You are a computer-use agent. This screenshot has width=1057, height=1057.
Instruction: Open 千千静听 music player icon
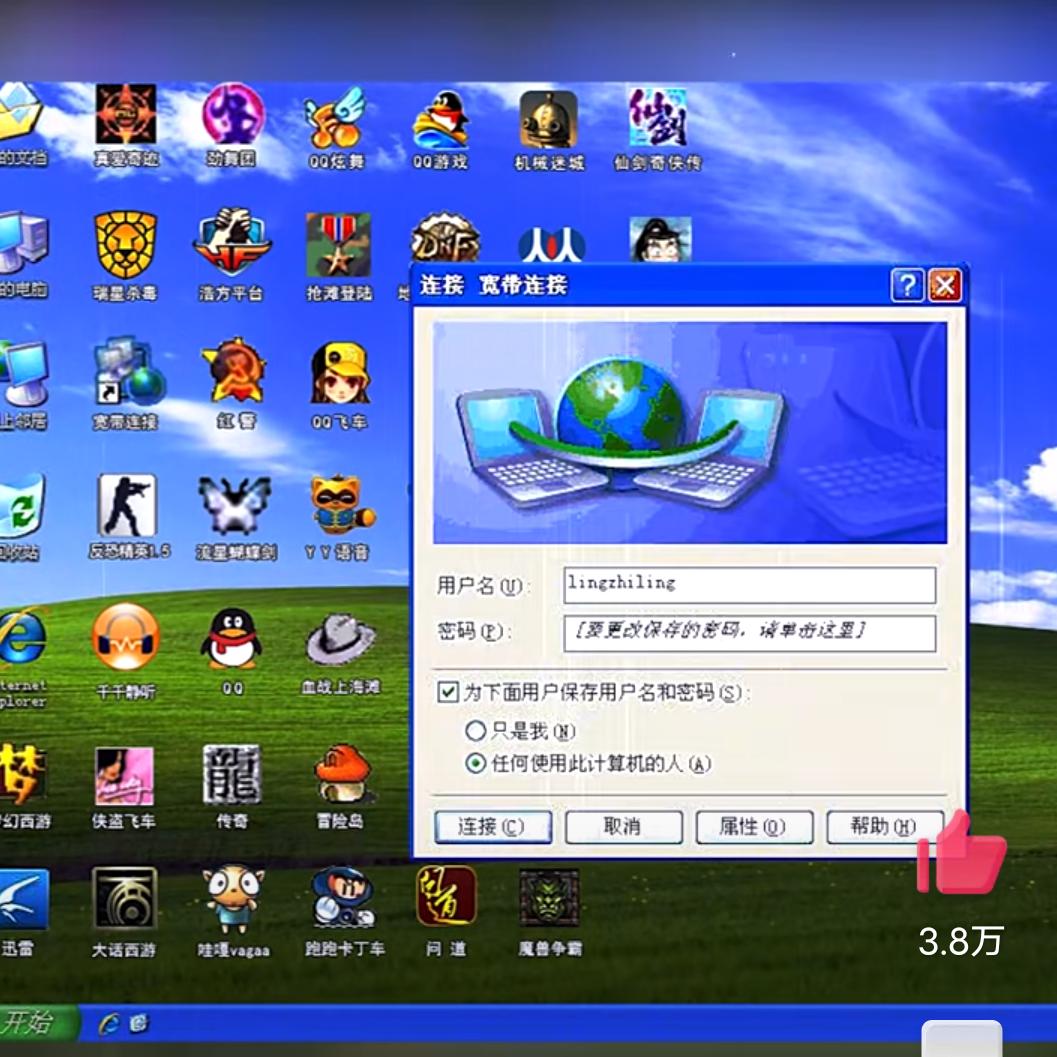125,638
